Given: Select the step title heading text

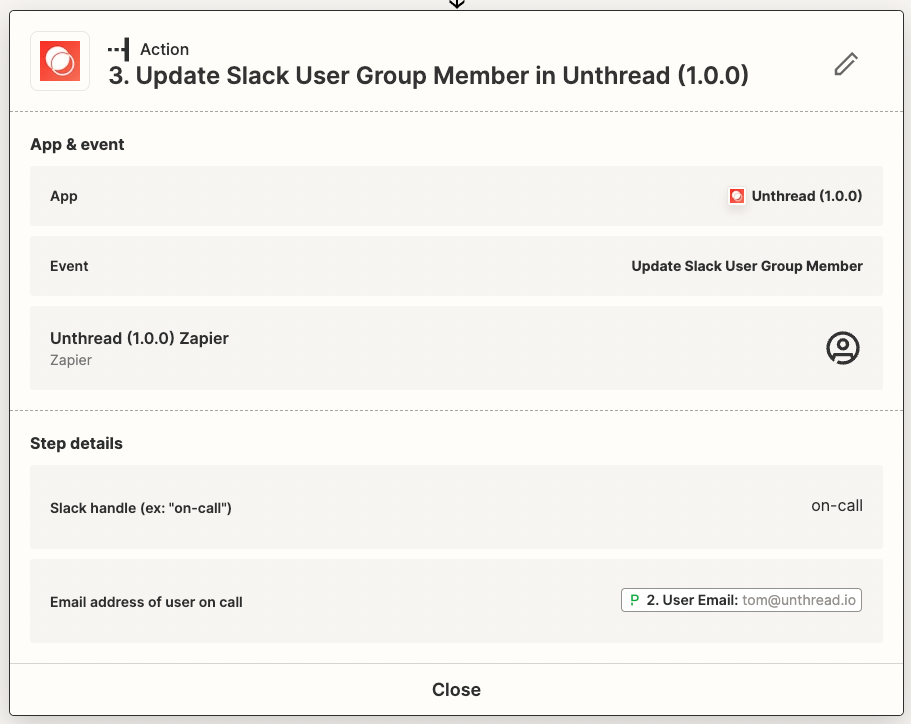Looking at the screenshot, I should [428, 76].
